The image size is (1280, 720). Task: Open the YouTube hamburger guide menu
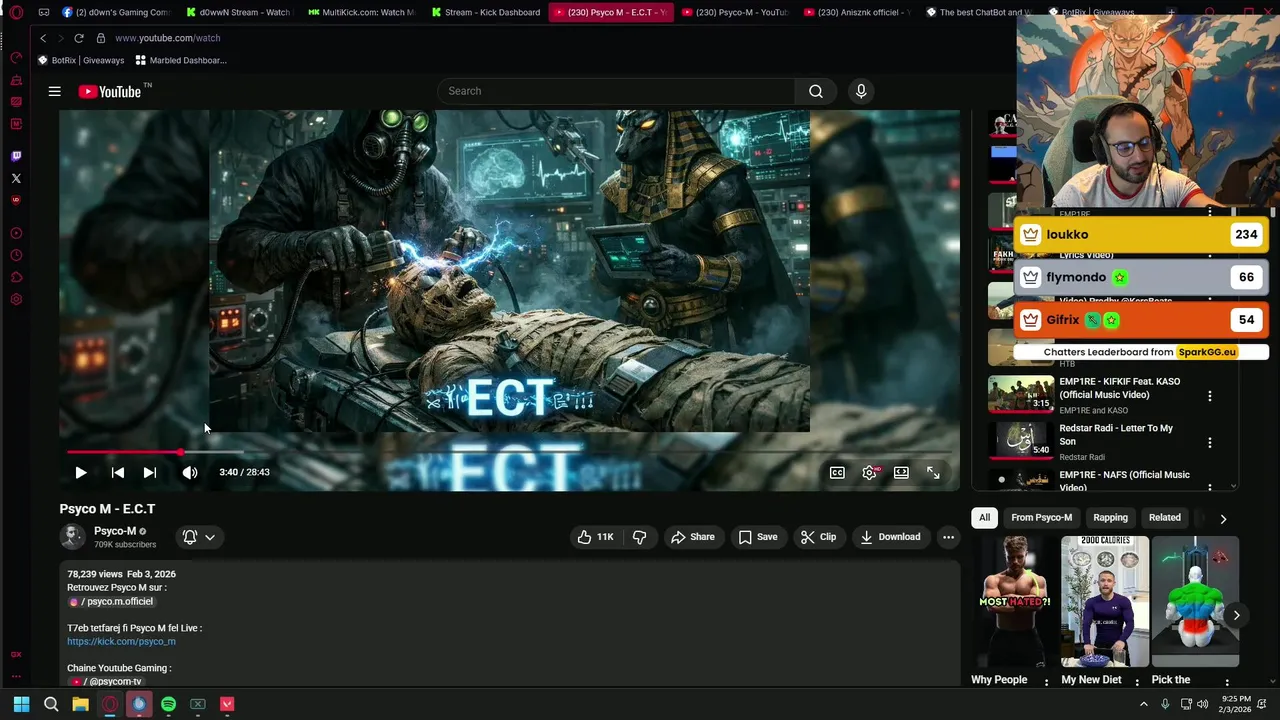55,91
